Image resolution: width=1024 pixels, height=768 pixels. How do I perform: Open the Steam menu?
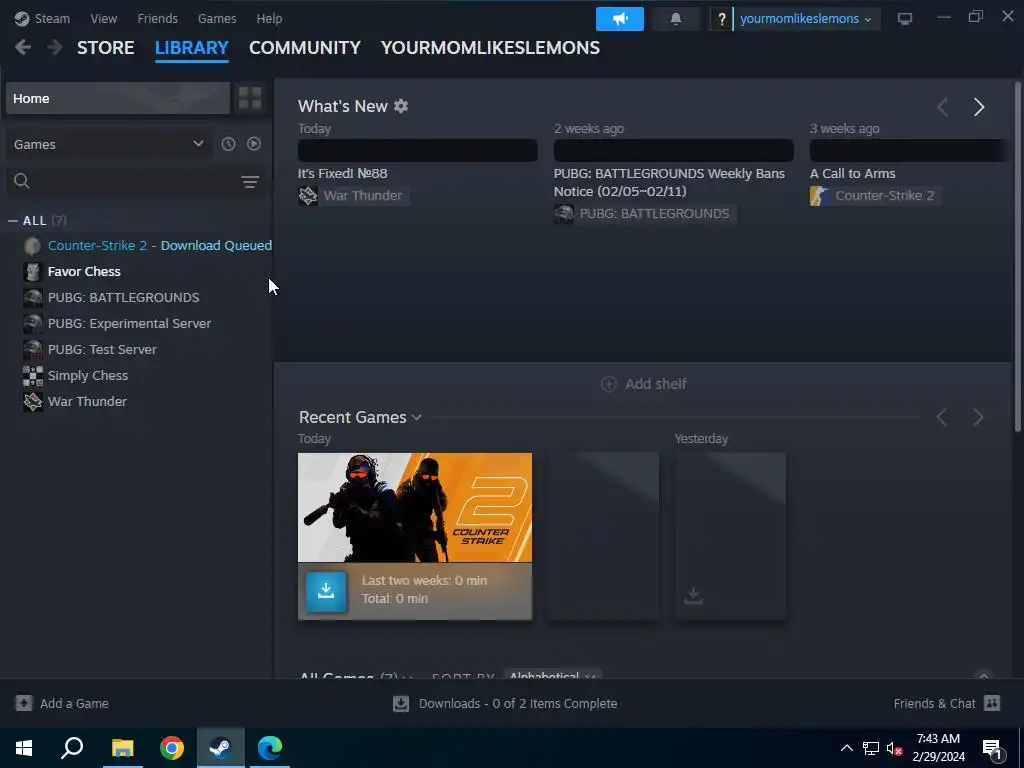pyautogui.click(x=52, y=18)
